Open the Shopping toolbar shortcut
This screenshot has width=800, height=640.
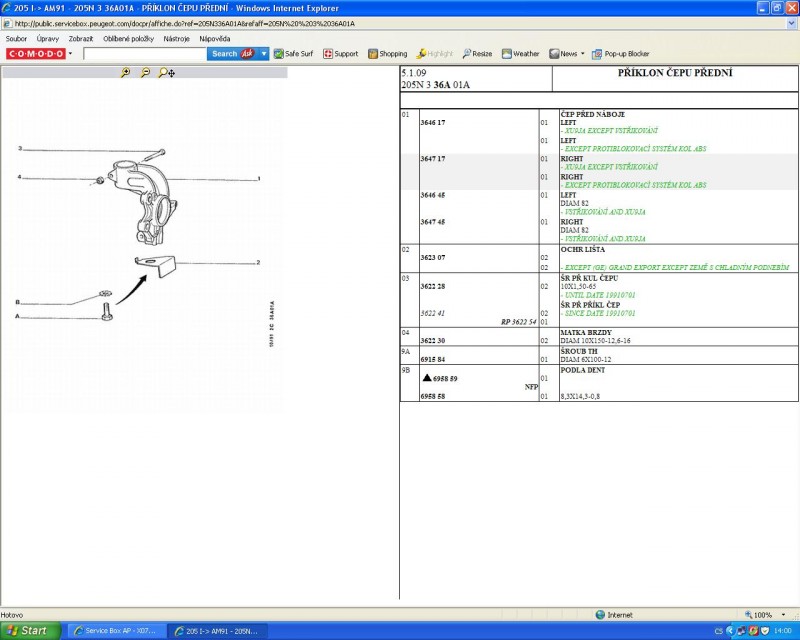pos(387,54)
